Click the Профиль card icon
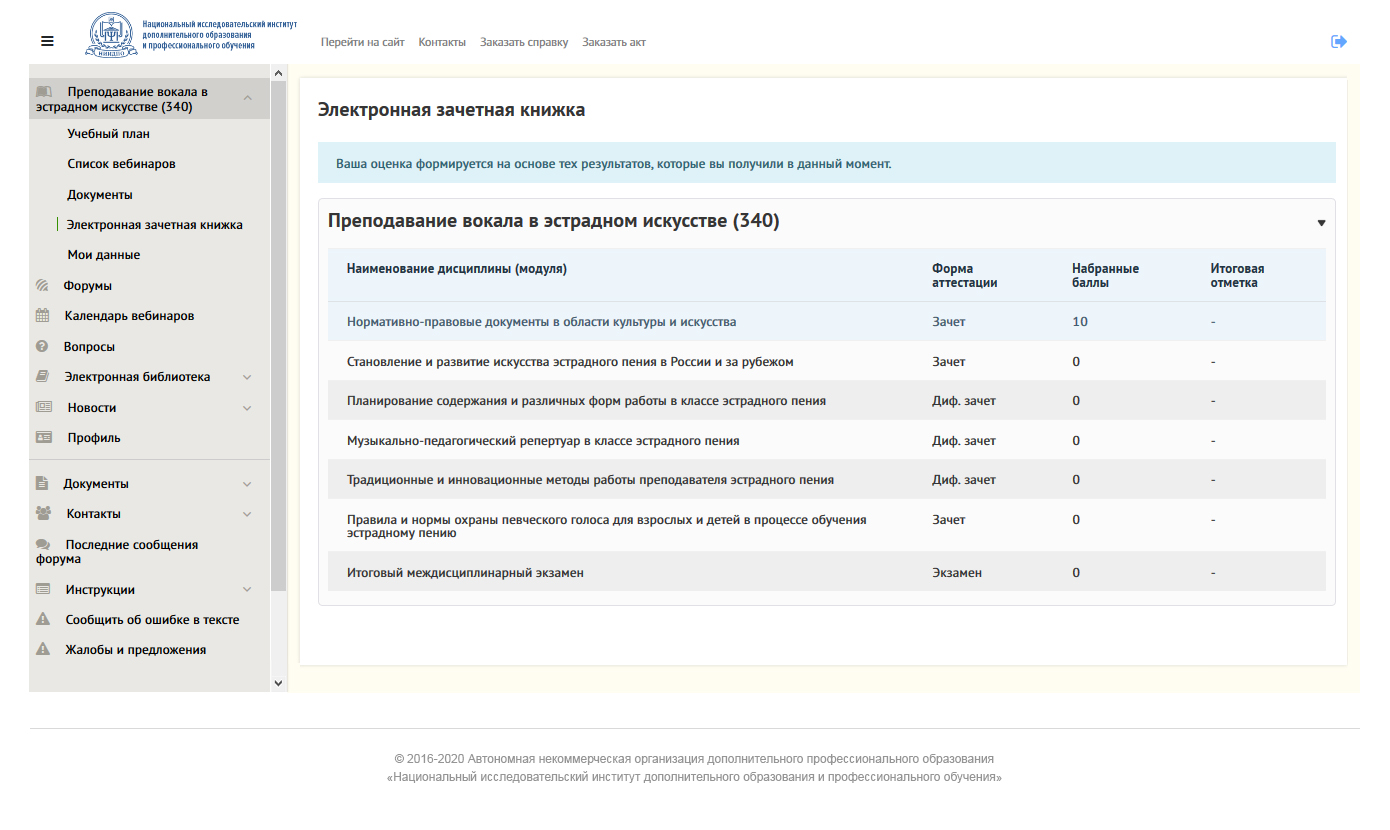1390x830 pixels. click(x=44, y=438)
